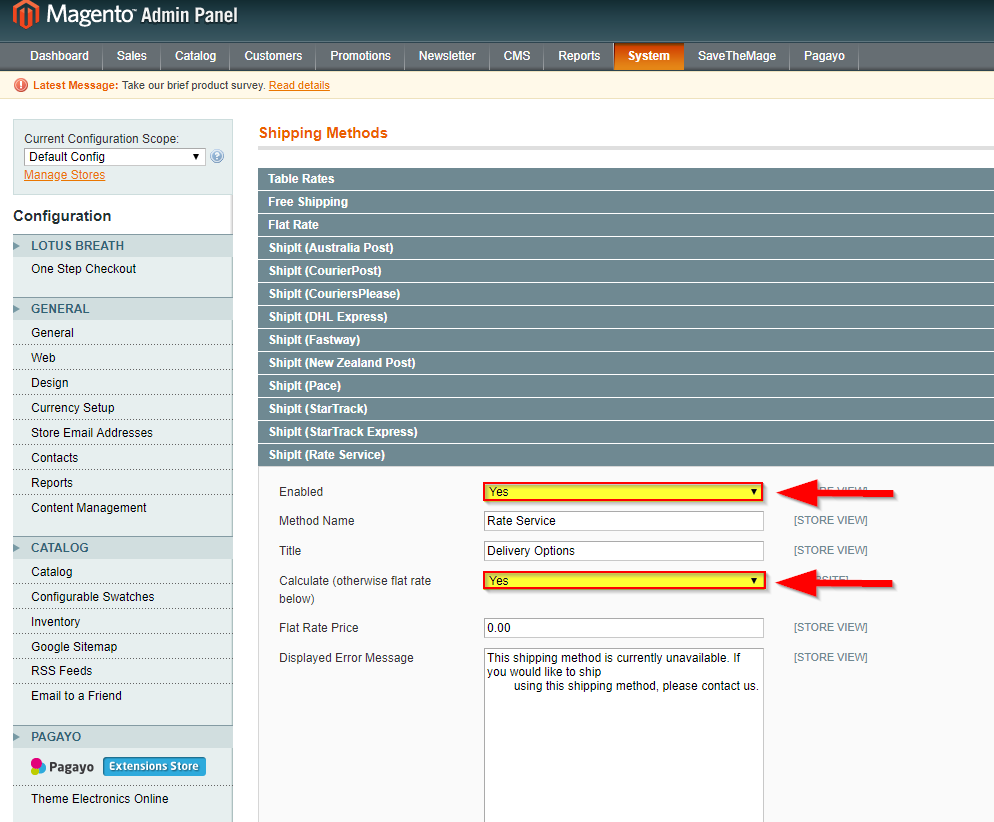
Task: Expand ShipIt (New Zealand Post) section
Action: 626,363
